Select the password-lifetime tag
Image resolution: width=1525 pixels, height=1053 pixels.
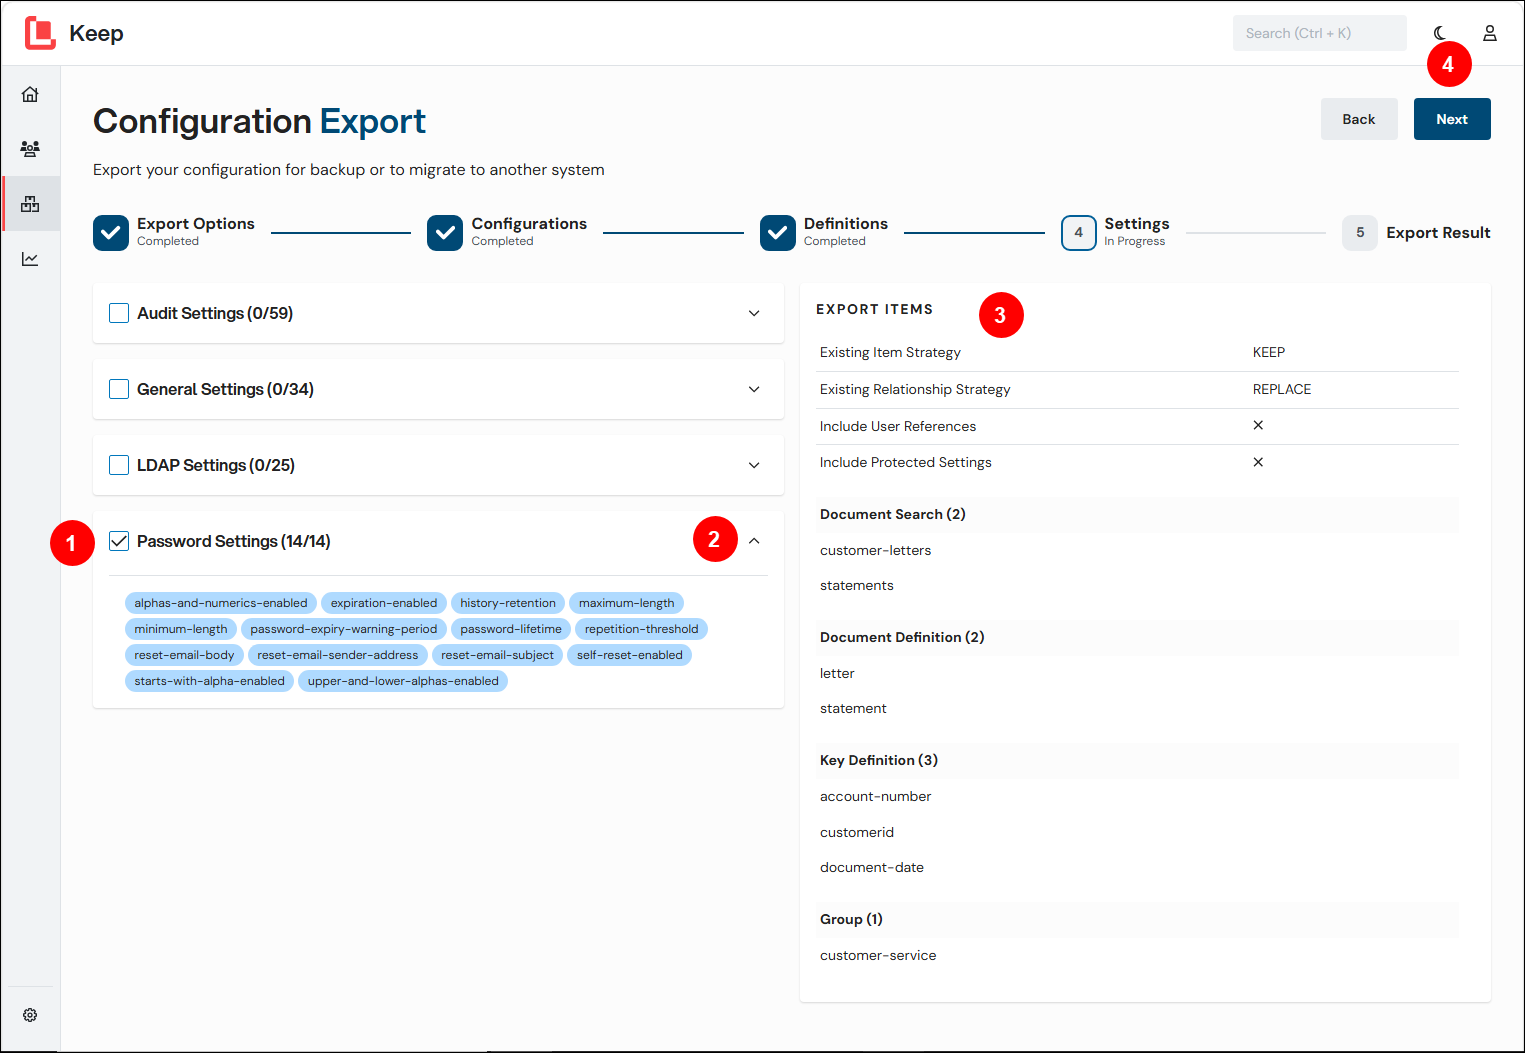point(511,629)
